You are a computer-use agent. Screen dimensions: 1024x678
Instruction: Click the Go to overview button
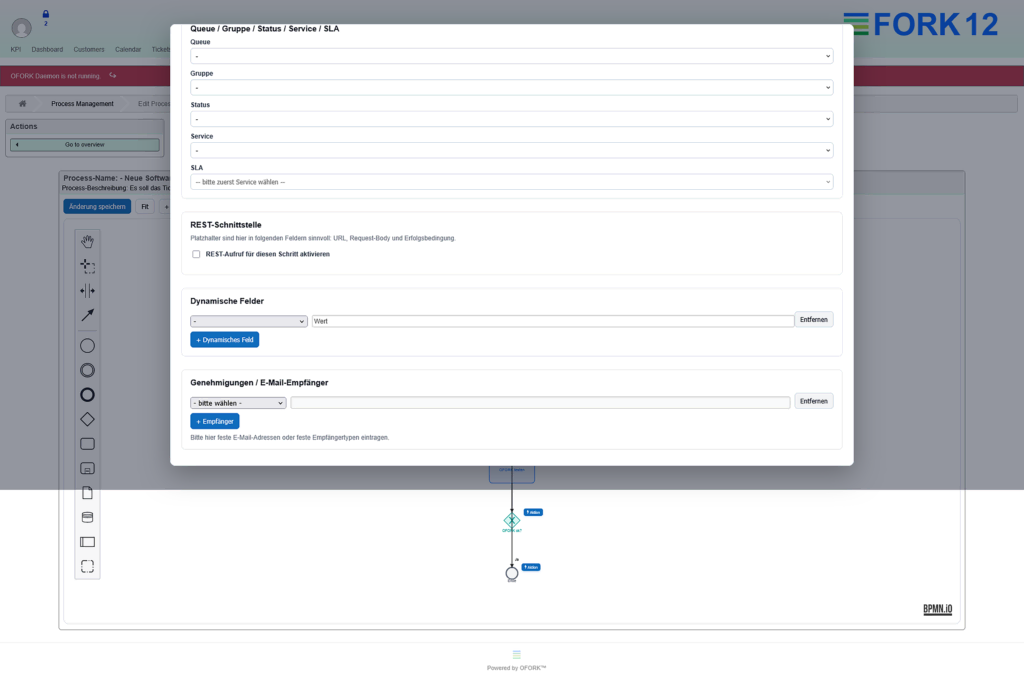pyautogui.click(x=85, y=144)
